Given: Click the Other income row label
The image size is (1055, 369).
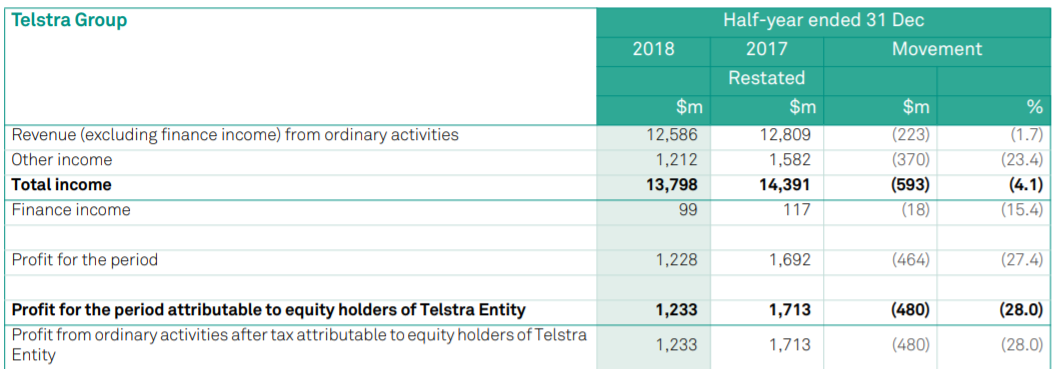Looking at the screenshot, I should coord(62,160).
